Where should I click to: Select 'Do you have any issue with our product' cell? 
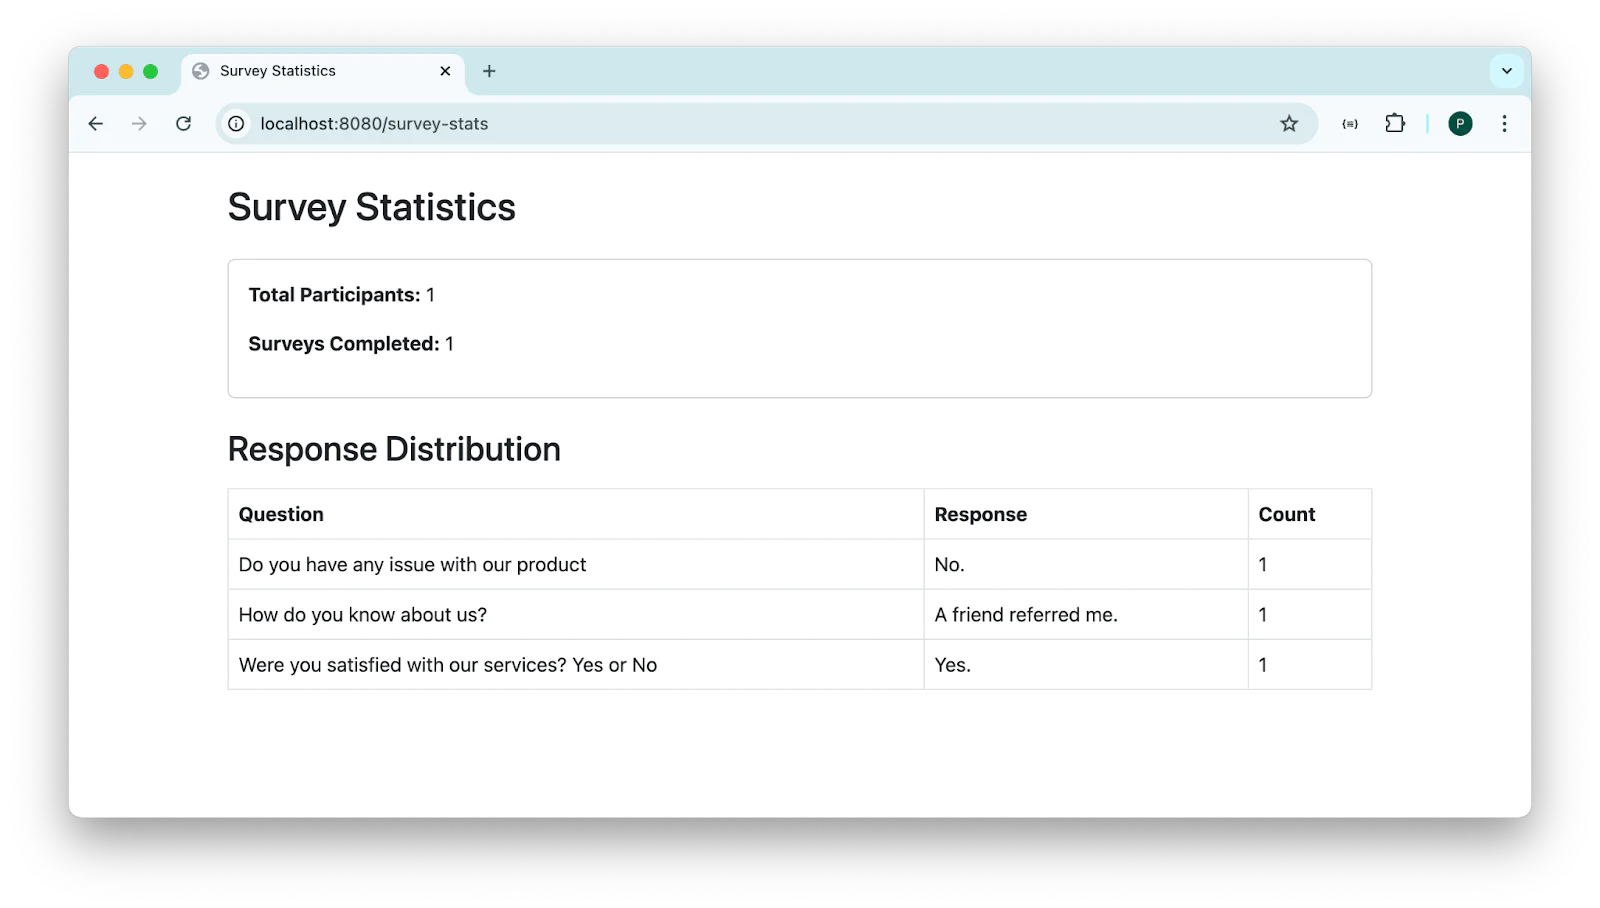click(x=576, y=565)
